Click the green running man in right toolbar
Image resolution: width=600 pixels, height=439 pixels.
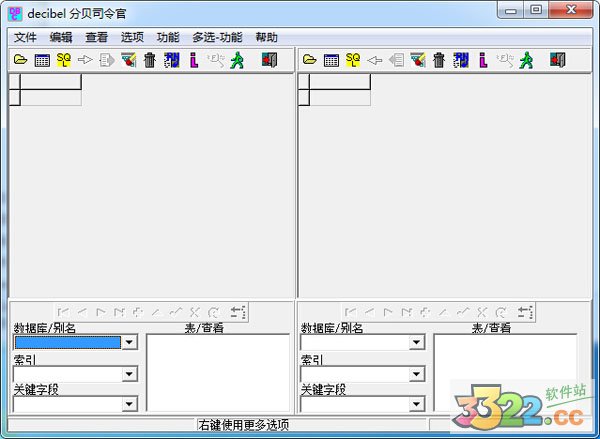click(527, 60)
